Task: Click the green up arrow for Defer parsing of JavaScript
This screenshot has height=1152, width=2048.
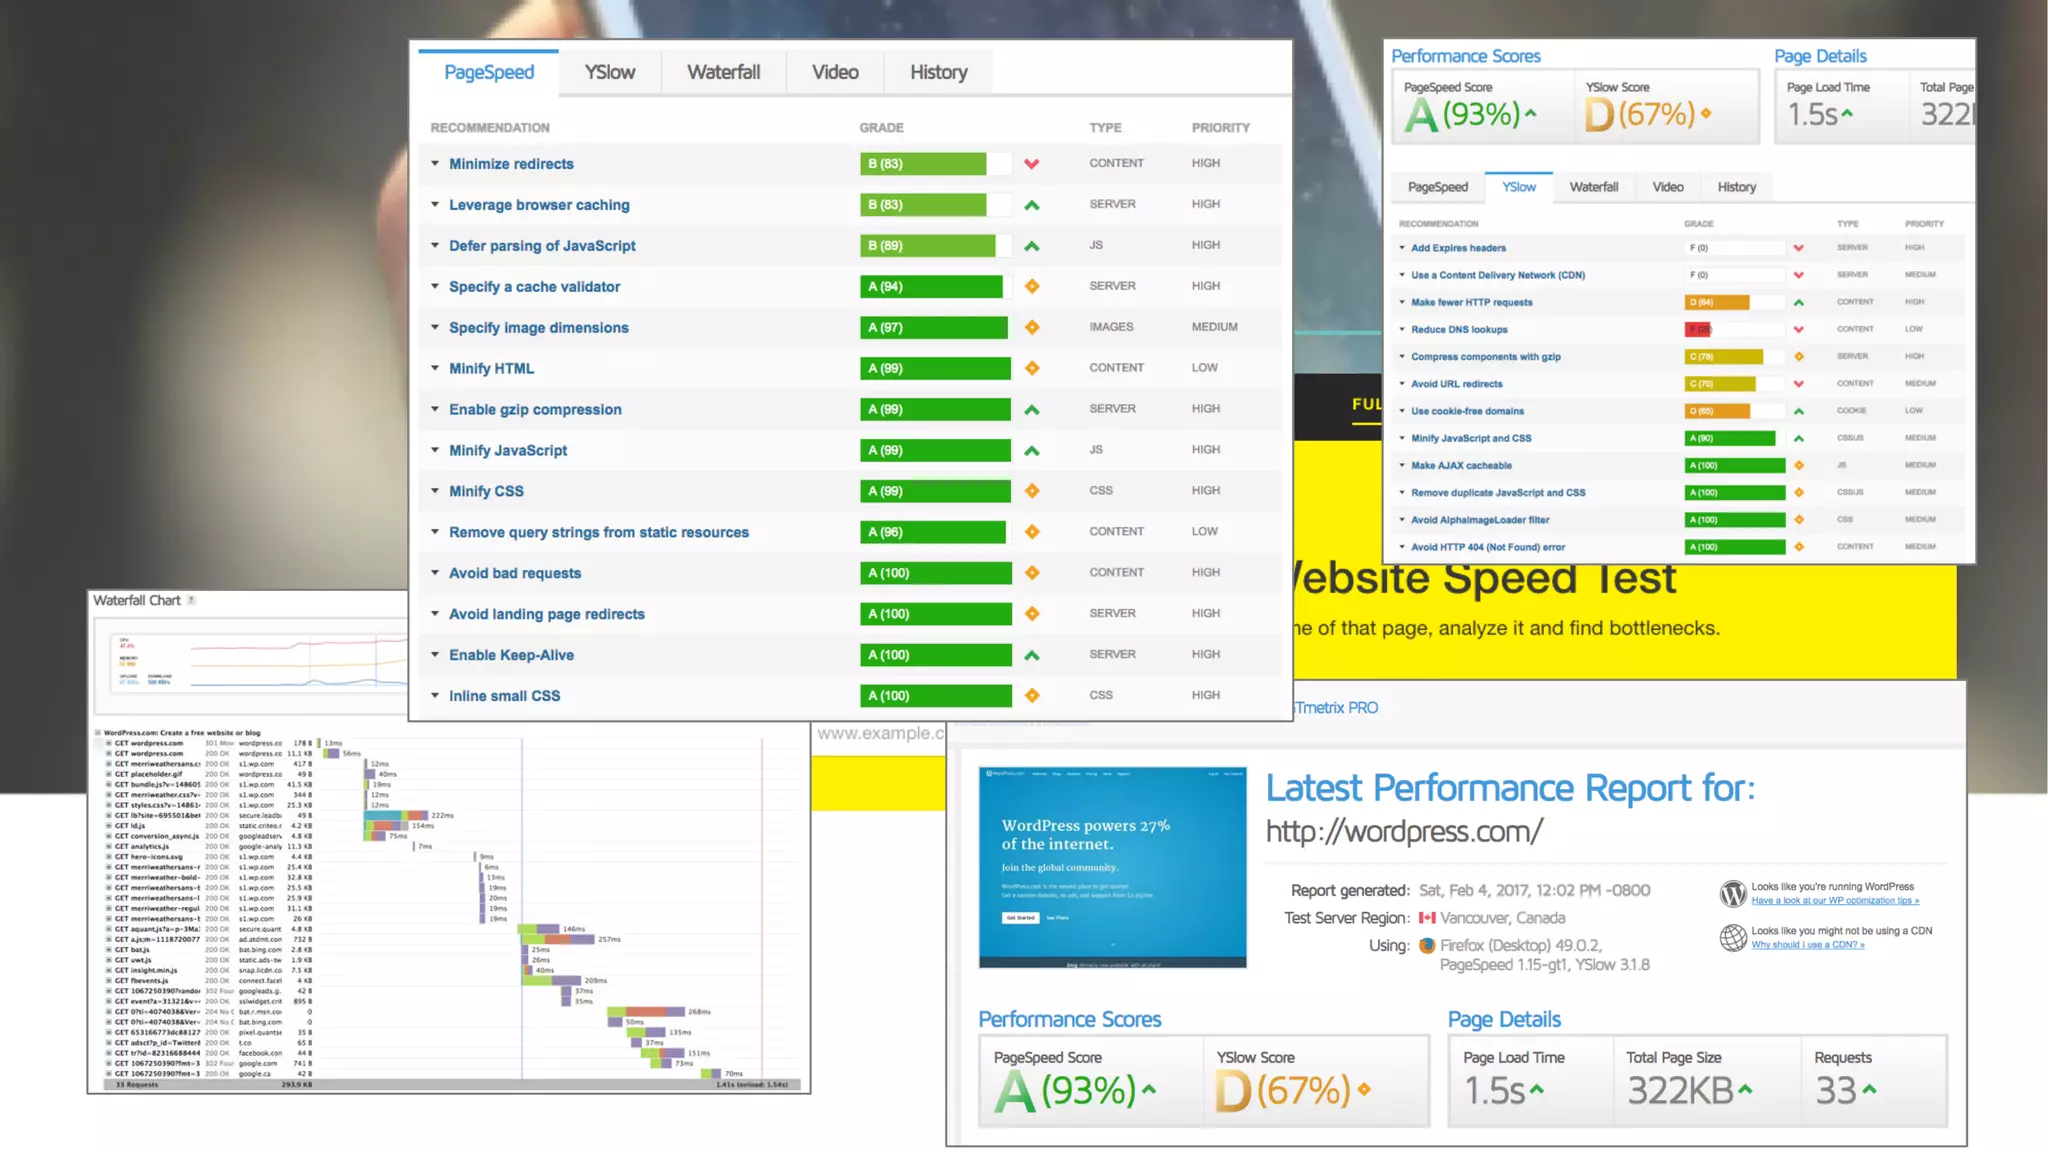Action: click(1032, 246)
